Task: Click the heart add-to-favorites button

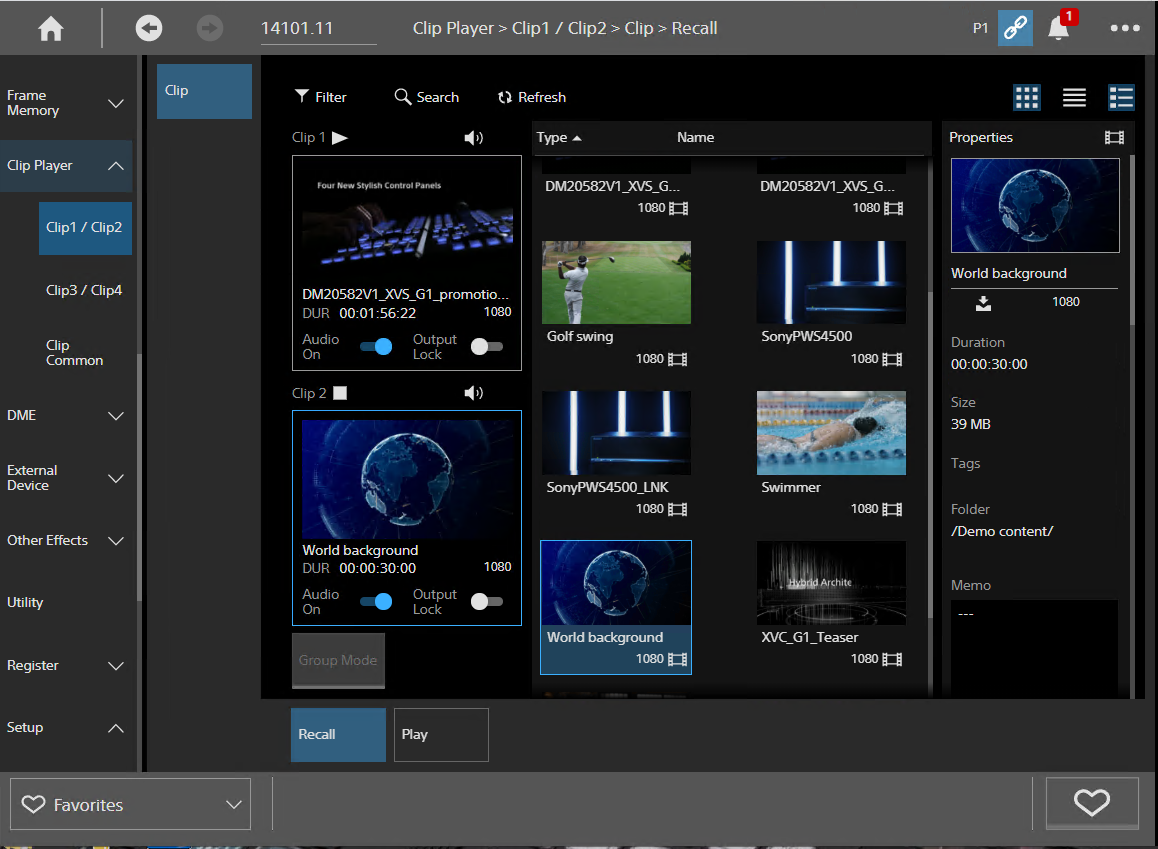Action: pos(1092,803)
